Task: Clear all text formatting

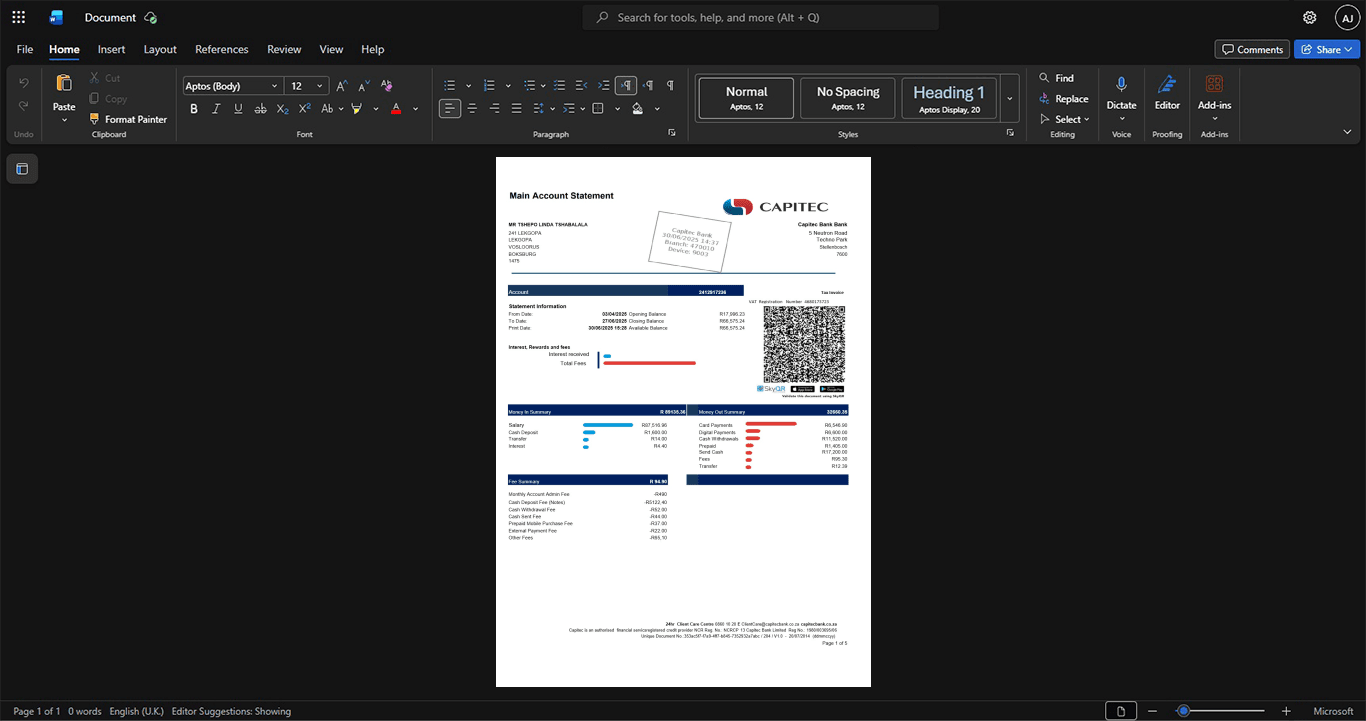Action: (387, 86)
